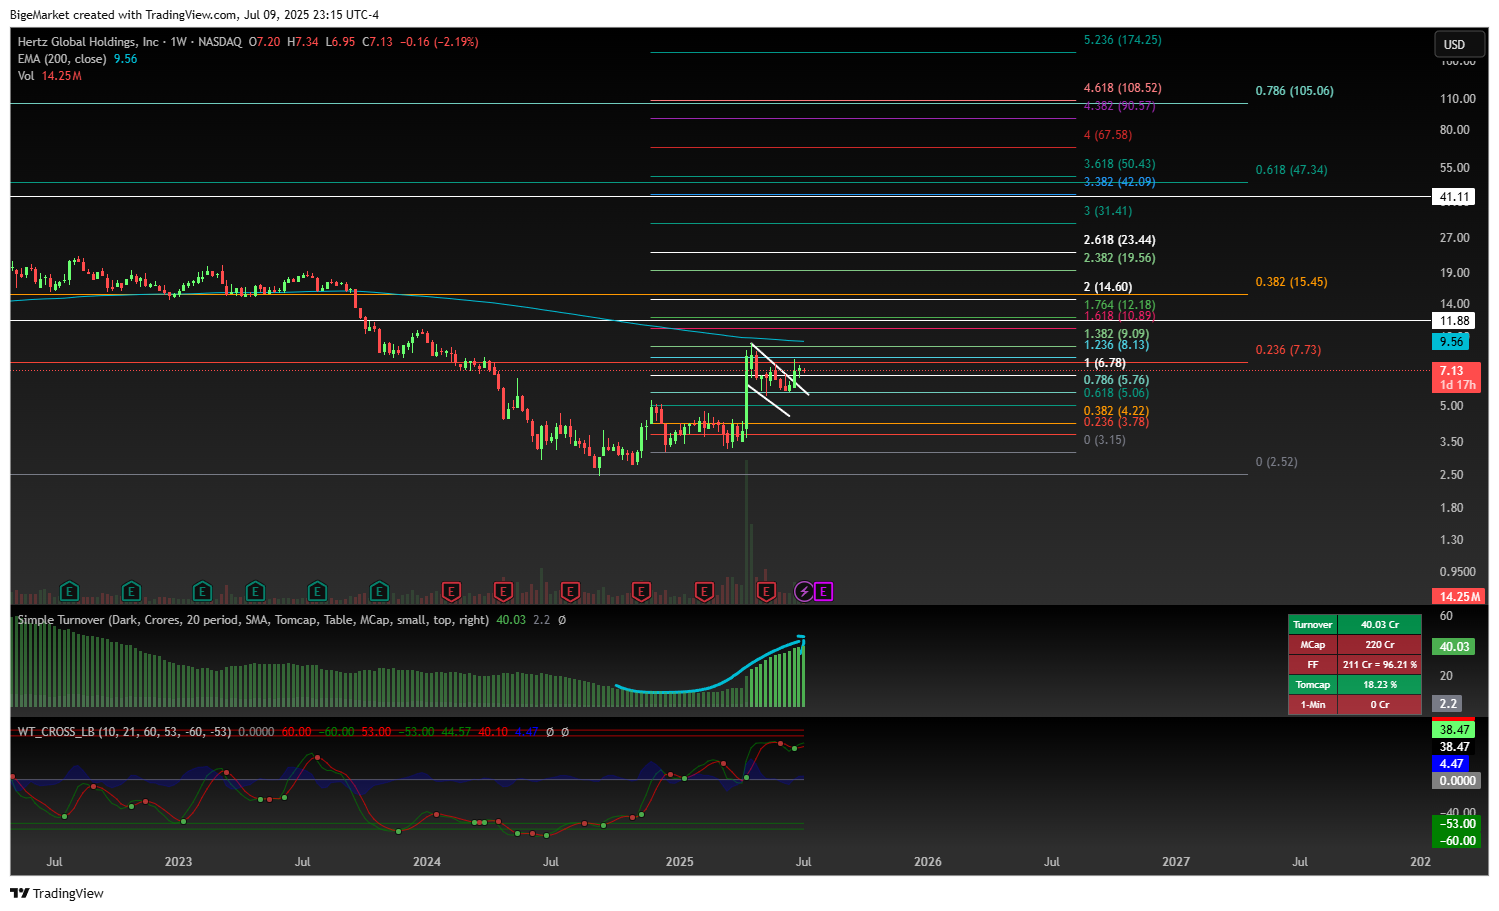This screenshot has height=911, width=1499.
Task: Select the red earnings marker near February 2025
Action: tap(704, 592)
